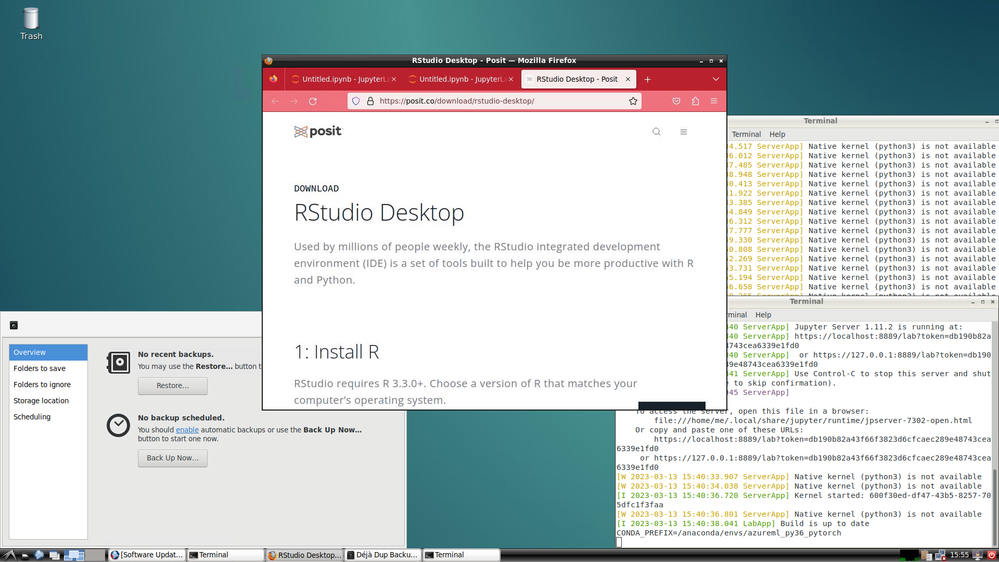Open the Trash icon on the desktop

point(31,24)
